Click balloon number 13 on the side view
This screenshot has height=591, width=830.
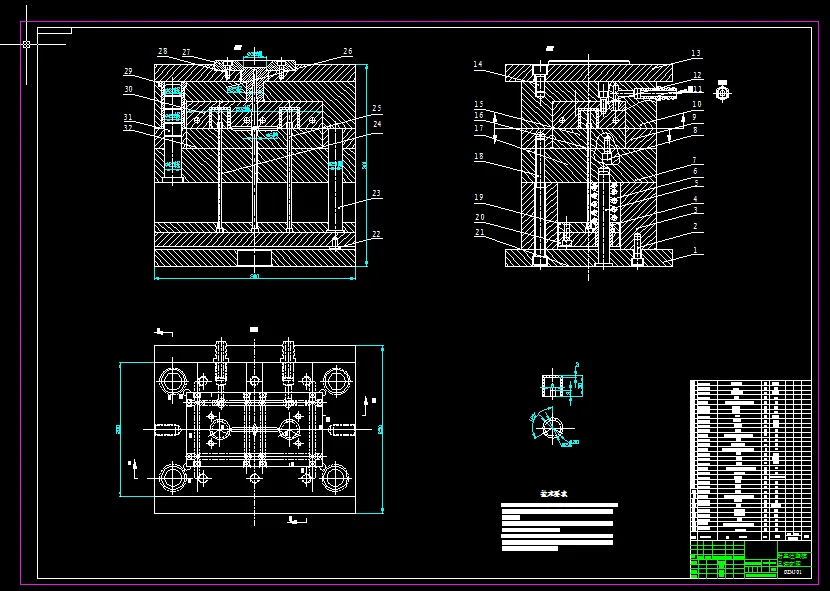(x=696, y=53)
